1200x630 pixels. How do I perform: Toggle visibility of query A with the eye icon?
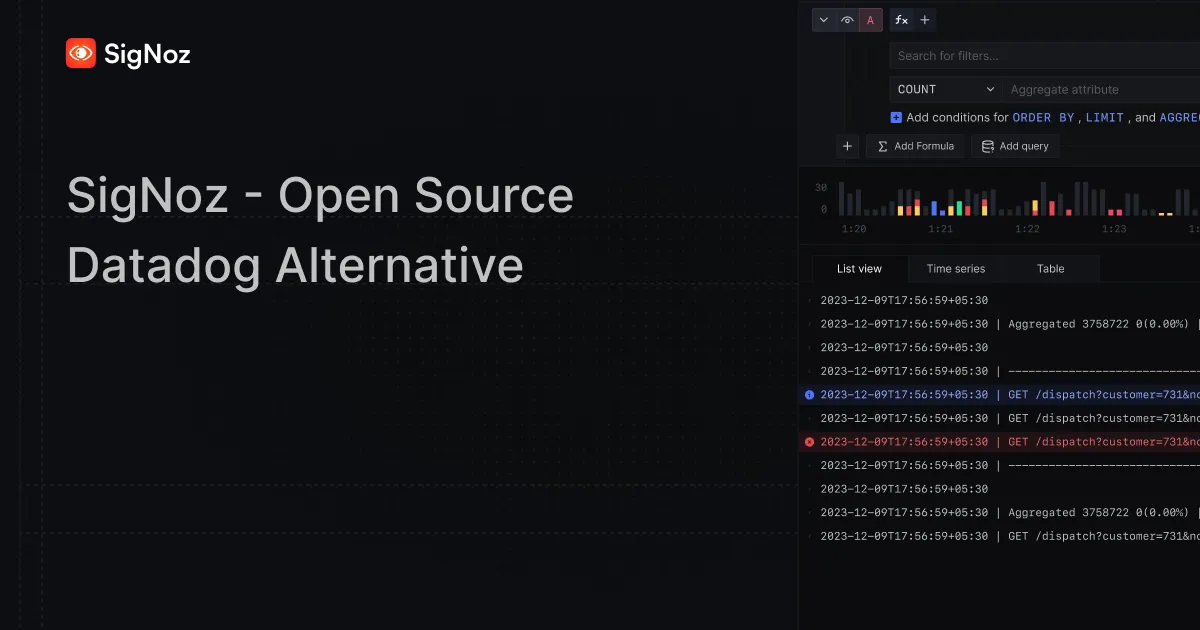847,19
